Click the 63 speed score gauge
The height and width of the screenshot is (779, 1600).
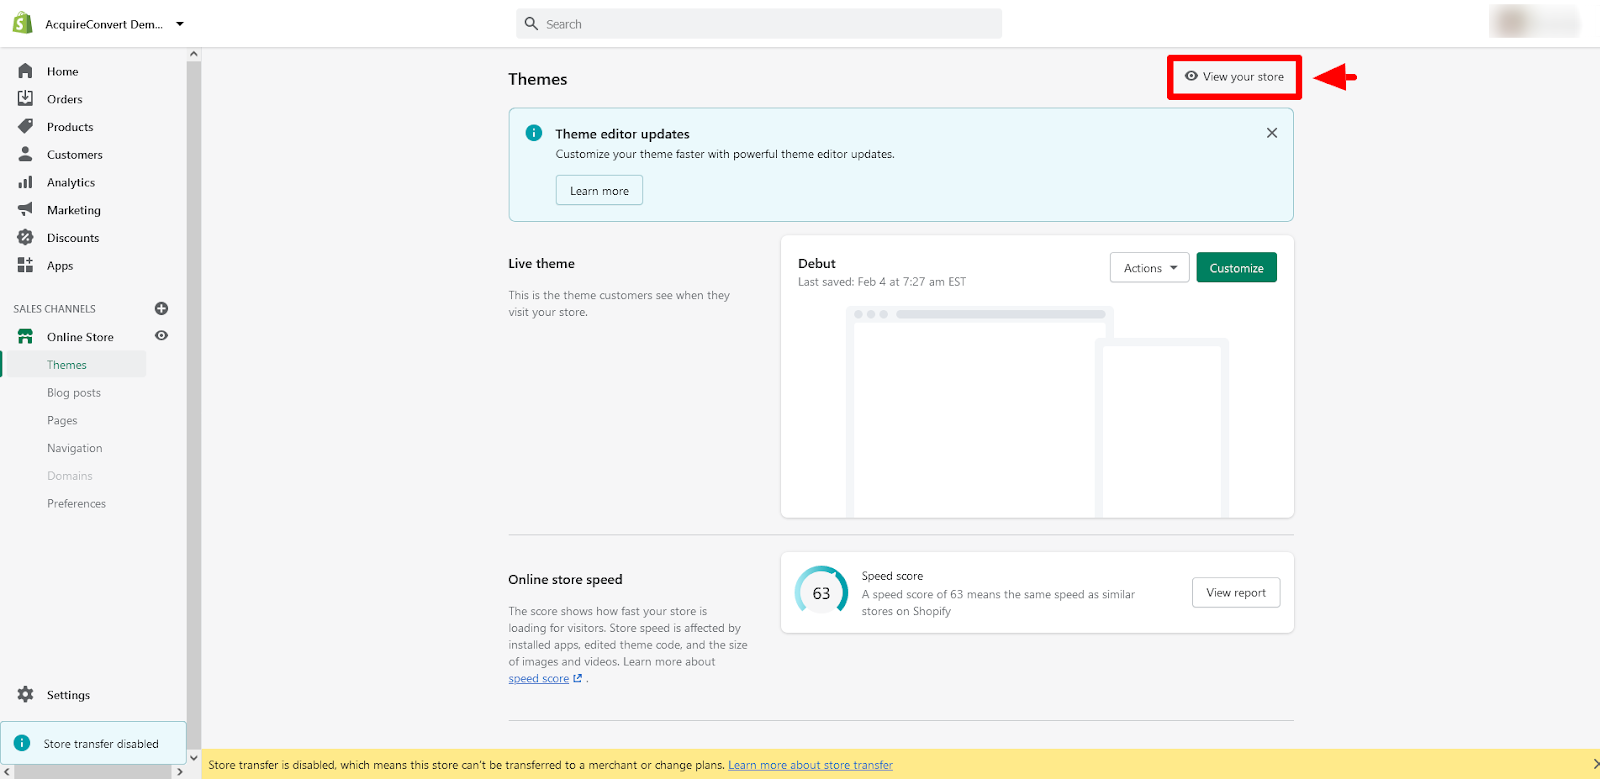pyautogui.click(x=821, y=593)
